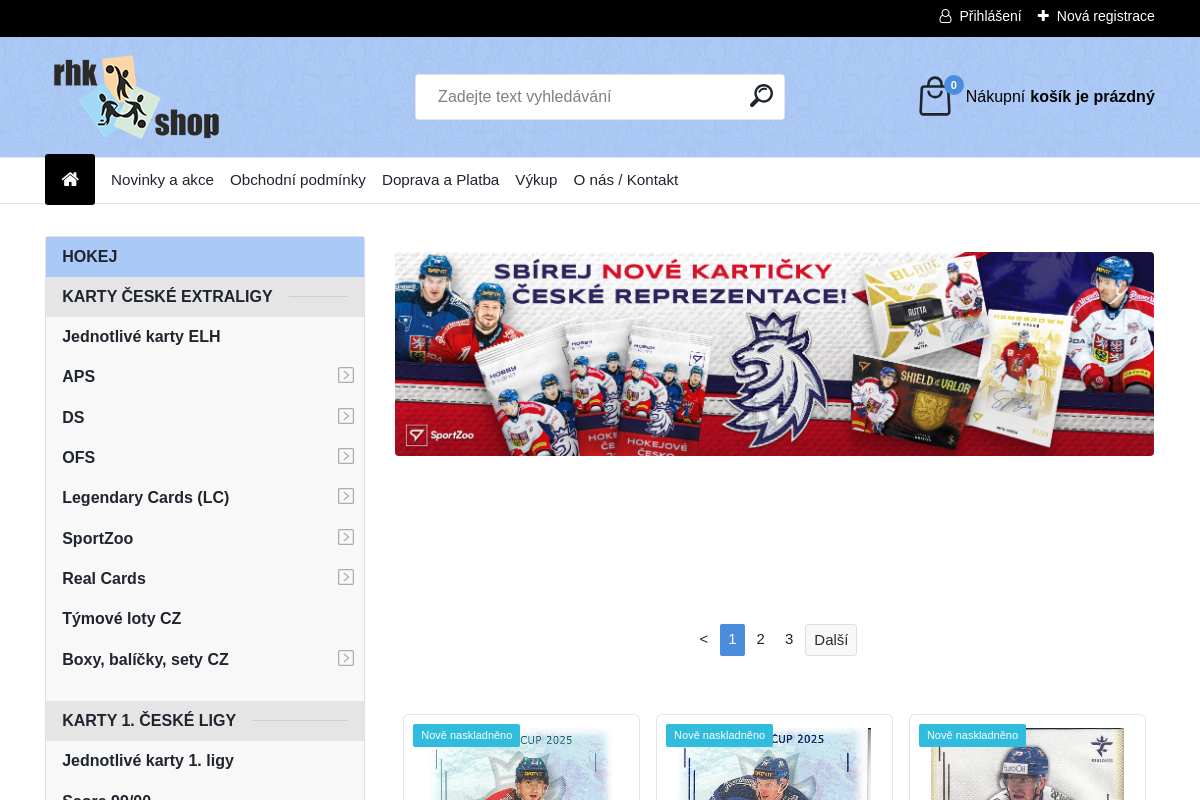Click KARTY 1. ČESKÉ LIGY heading
The image size is (1200, 800).
[x=149, y=721]
